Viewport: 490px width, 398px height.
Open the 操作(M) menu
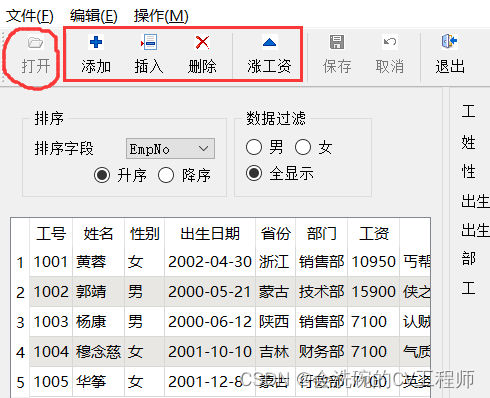[161, 16]
